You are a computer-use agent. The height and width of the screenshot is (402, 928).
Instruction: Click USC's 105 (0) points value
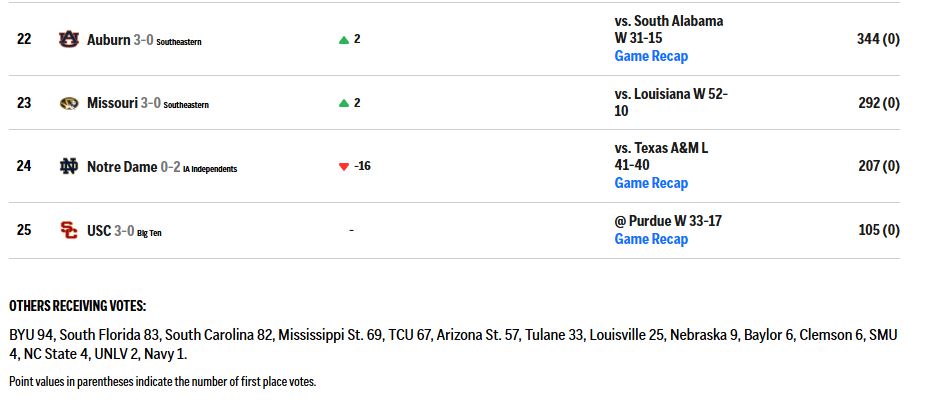879,230
